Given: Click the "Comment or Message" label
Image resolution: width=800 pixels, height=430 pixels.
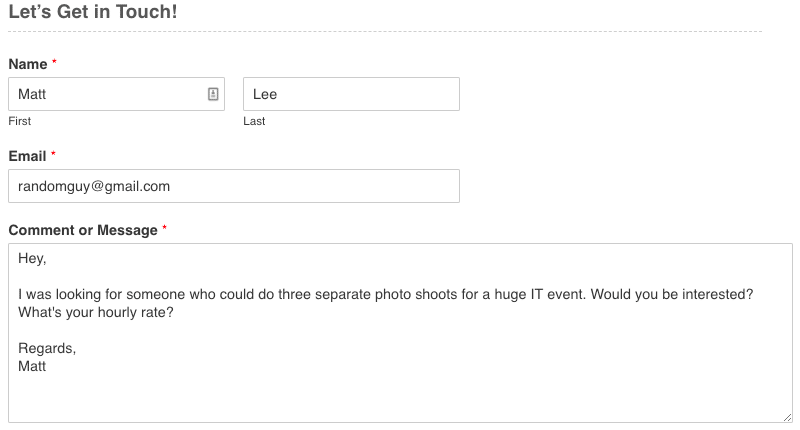Looking at the screenshot, I should [83, 230].
